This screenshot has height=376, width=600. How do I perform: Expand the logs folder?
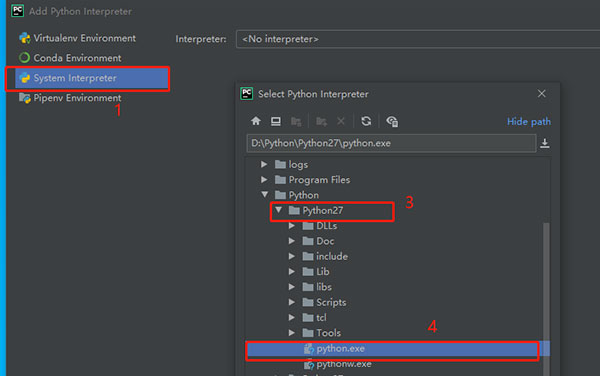(264, 164)
